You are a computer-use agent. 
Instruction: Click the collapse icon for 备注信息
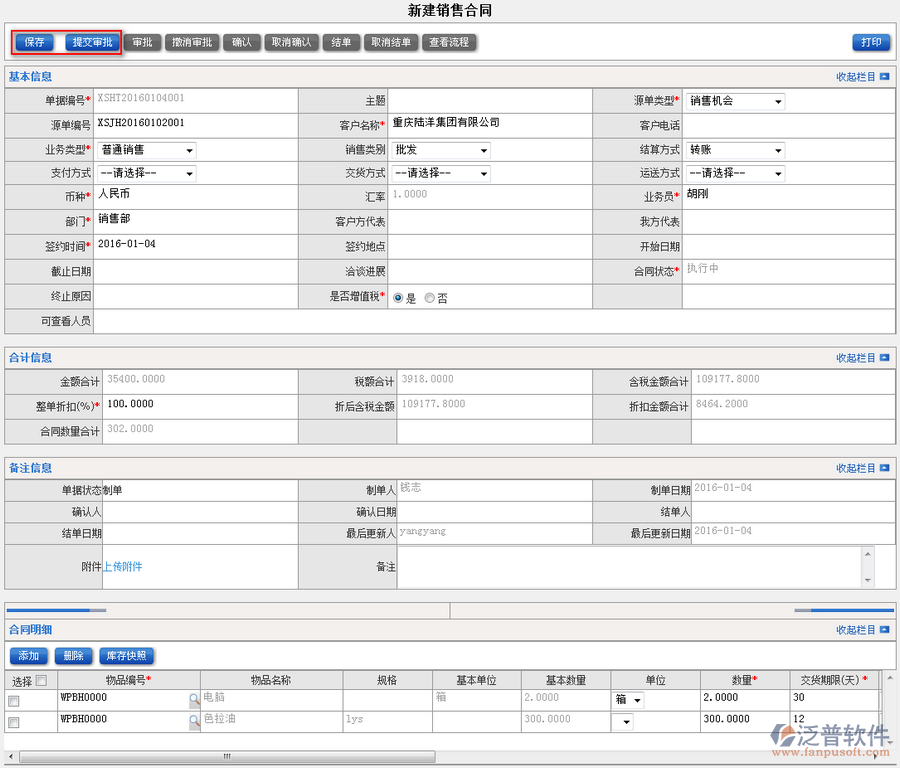(x=884, y=468)
